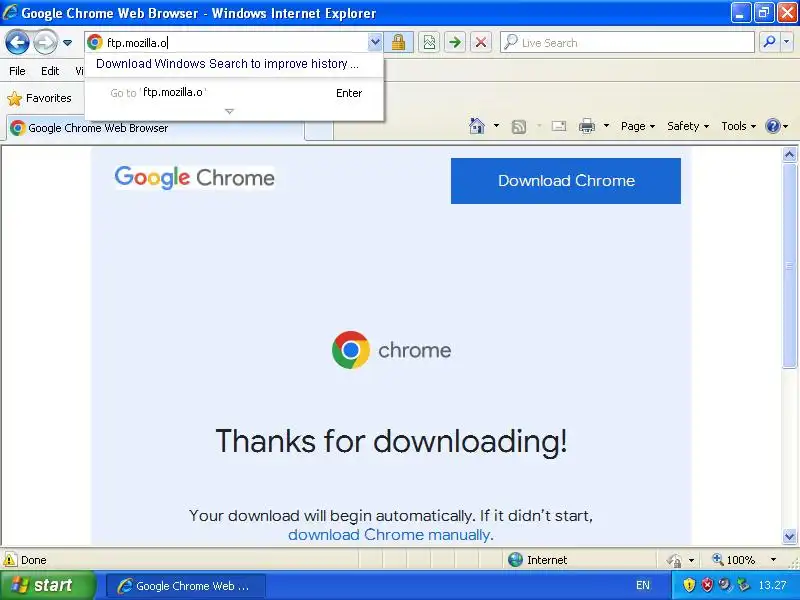This screenshot has height=600, width=800.
Task: Click the Windows Start button
Action: pyautogui.click(x=47, y=585)
